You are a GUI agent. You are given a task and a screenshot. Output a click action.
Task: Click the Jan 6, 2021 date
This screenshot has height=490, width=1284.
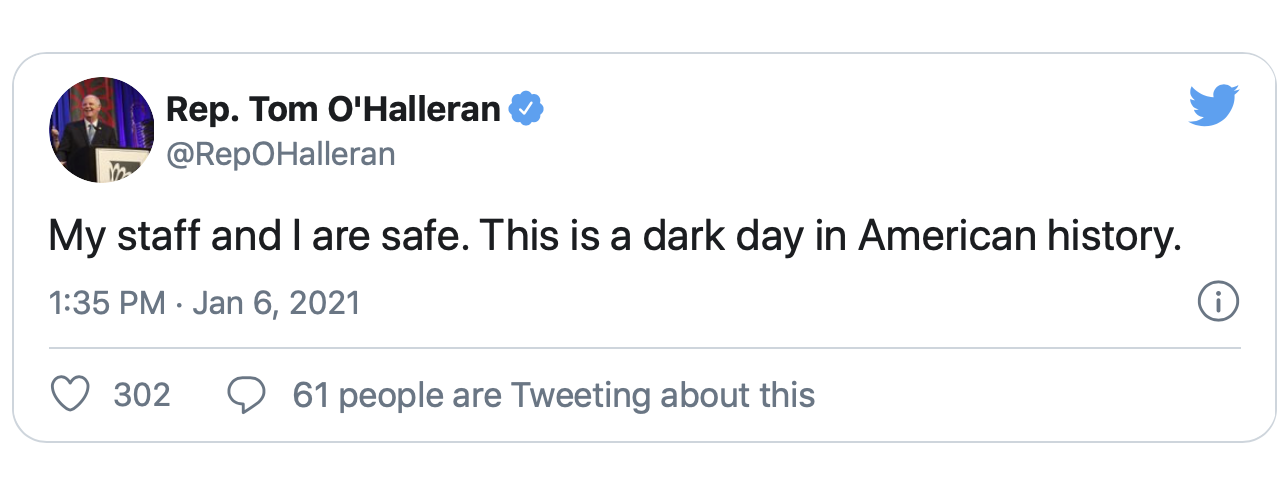pyautogui.click(x=272, y=303)
